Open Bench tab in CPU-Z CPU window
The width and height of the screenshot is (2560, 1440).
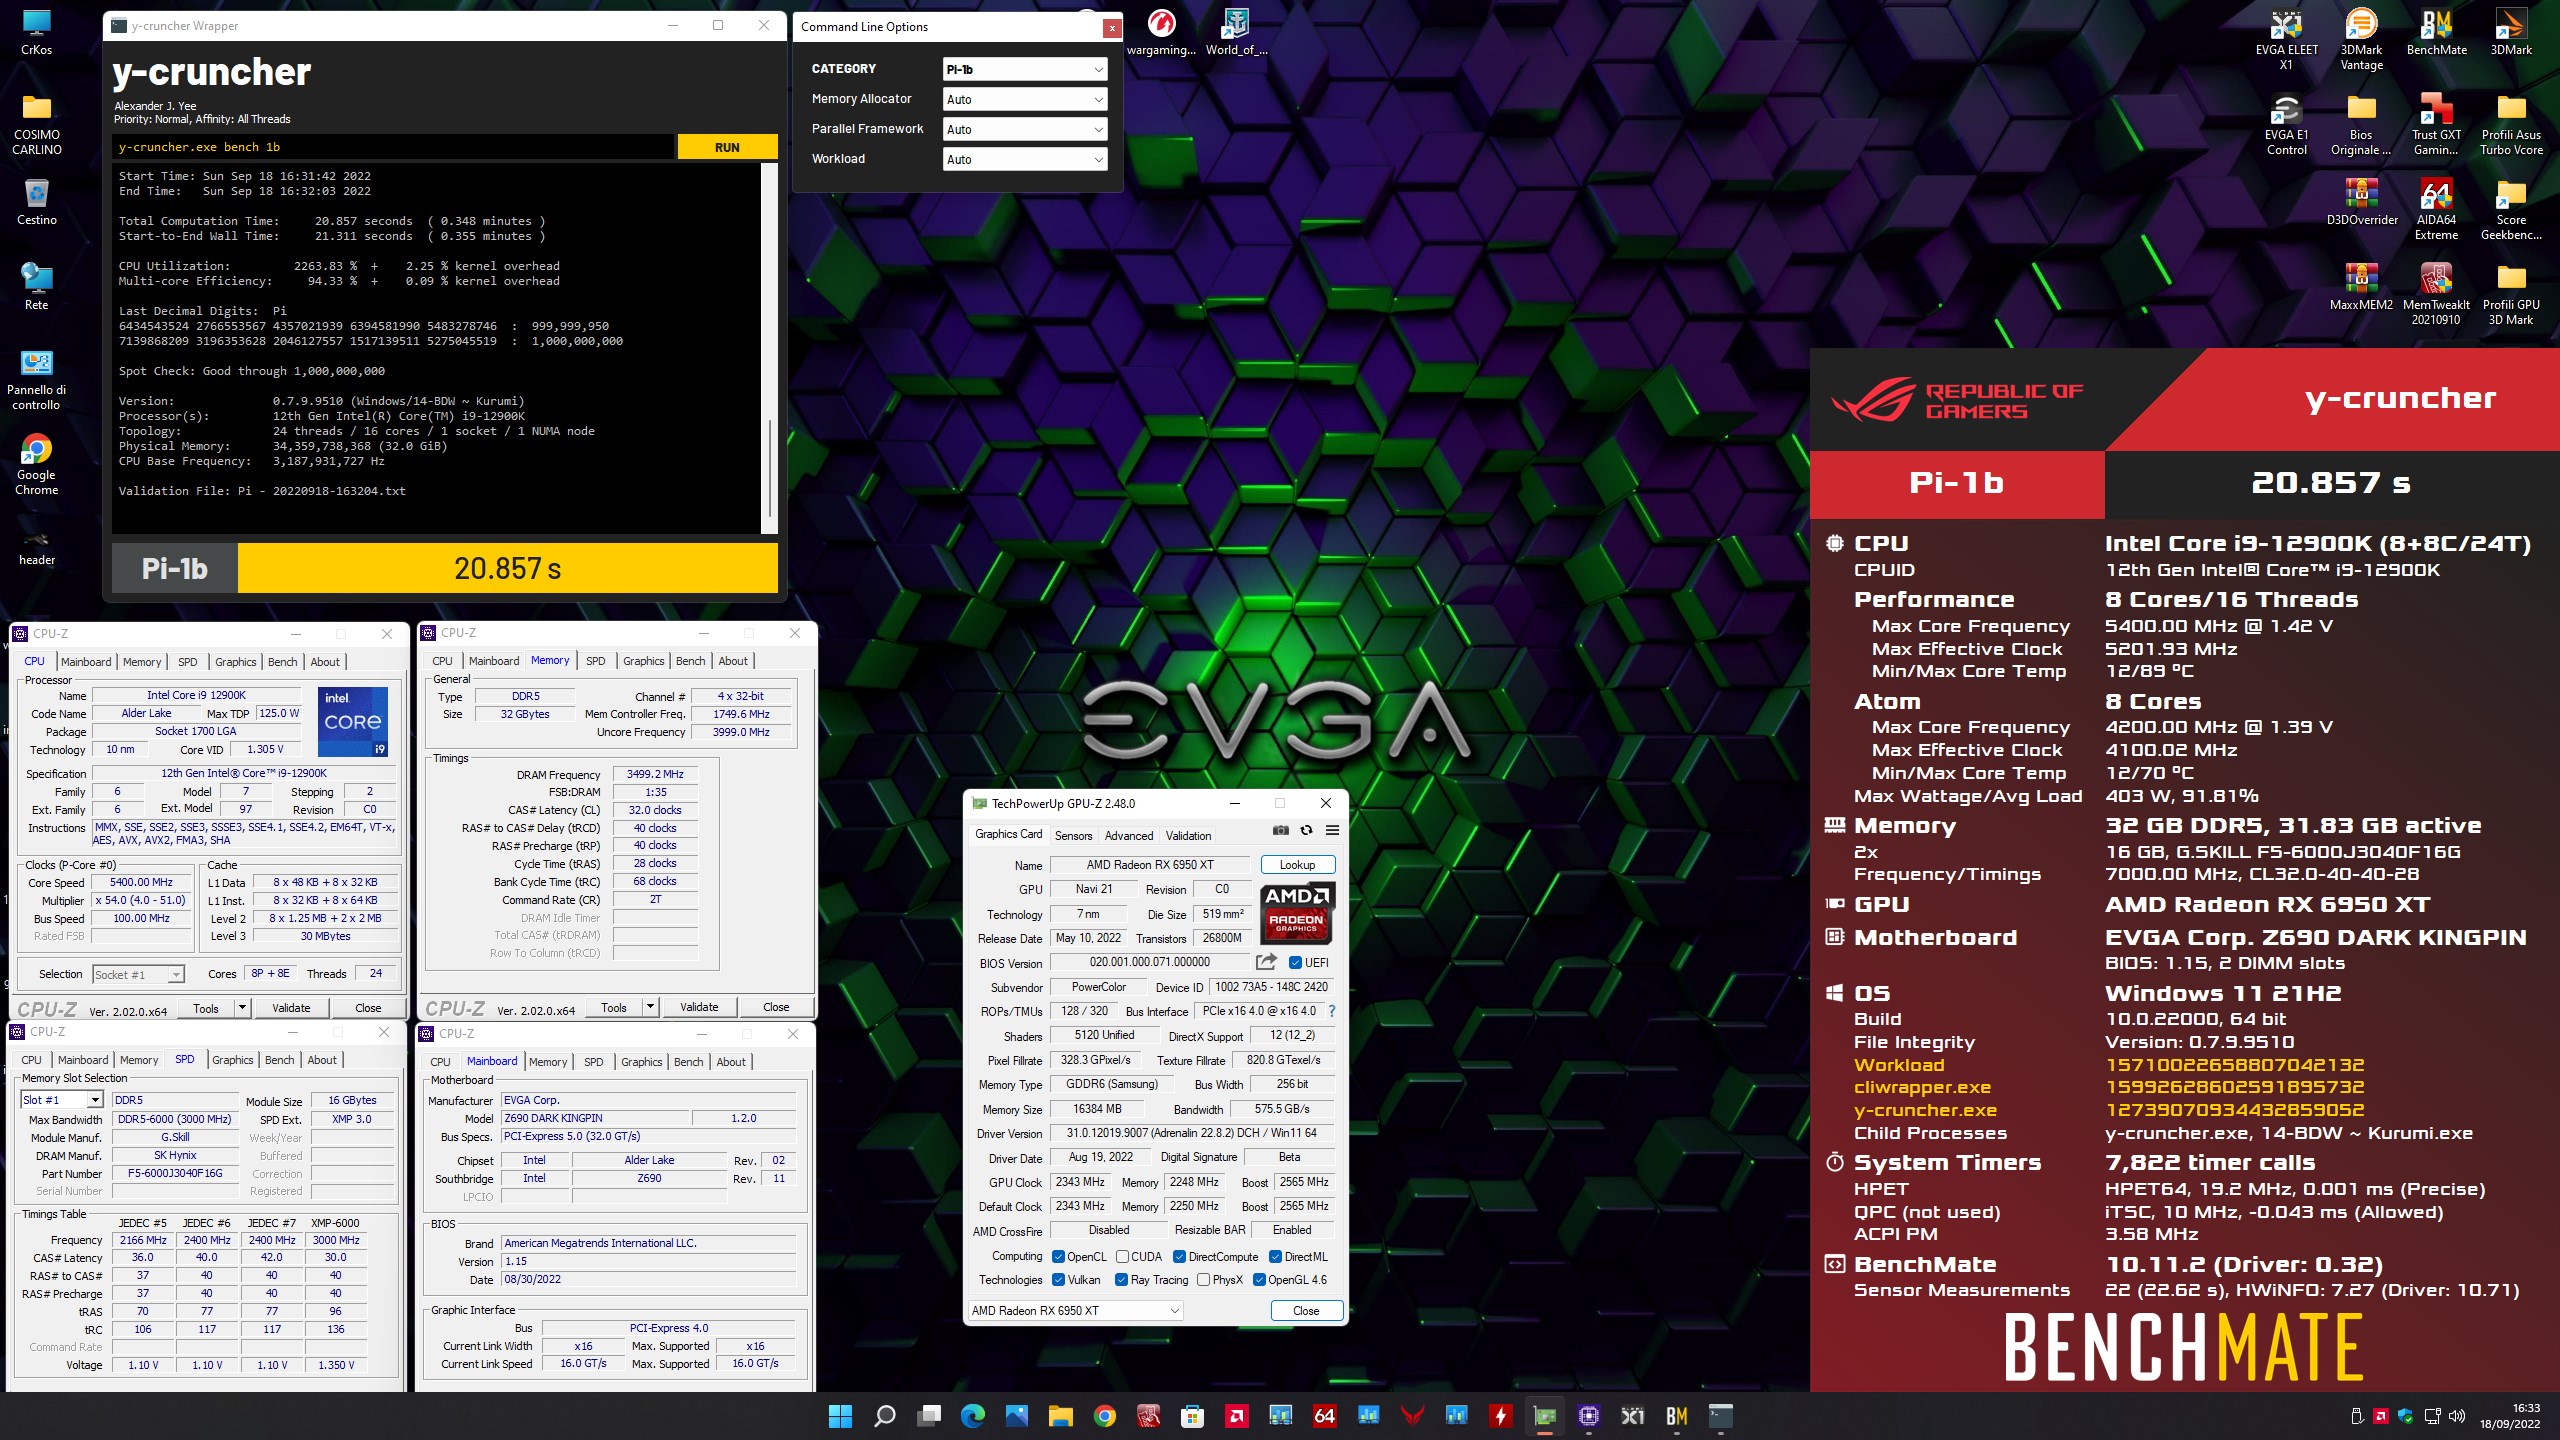[x=283, y=662]
